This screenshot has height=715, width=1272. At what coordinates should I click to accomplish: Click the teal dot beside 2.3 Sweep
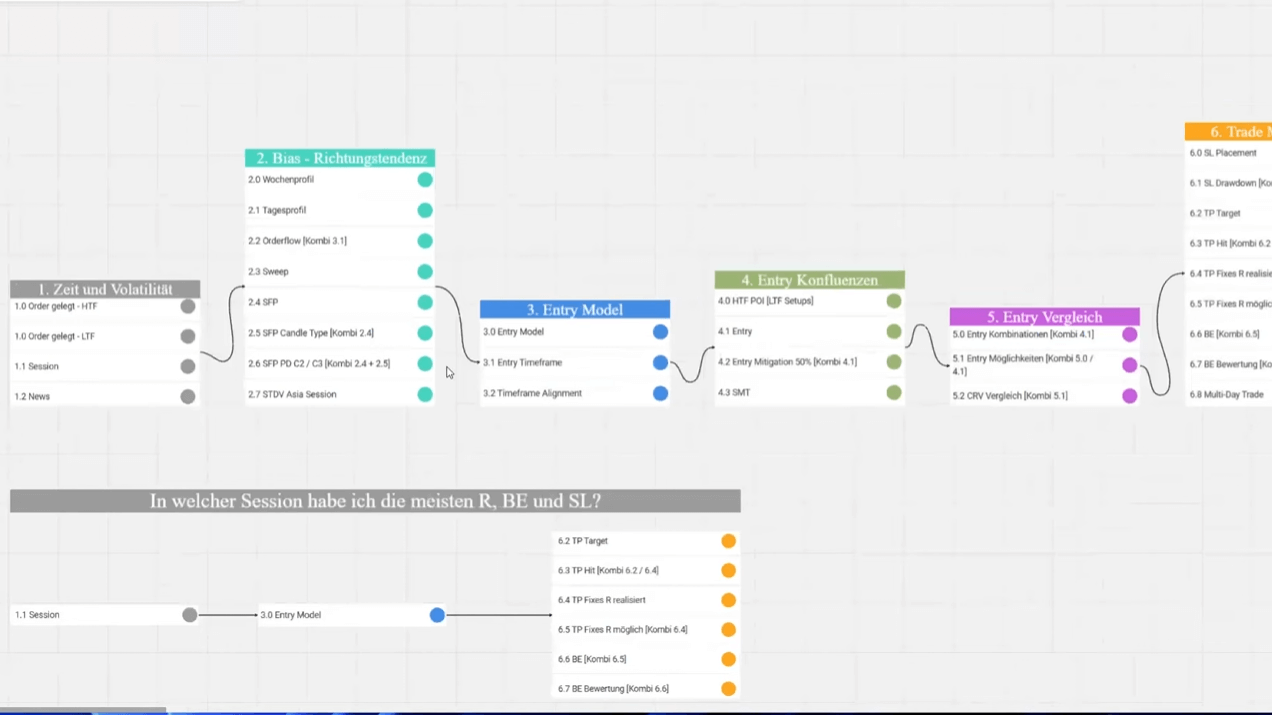(x=425, y=272)
